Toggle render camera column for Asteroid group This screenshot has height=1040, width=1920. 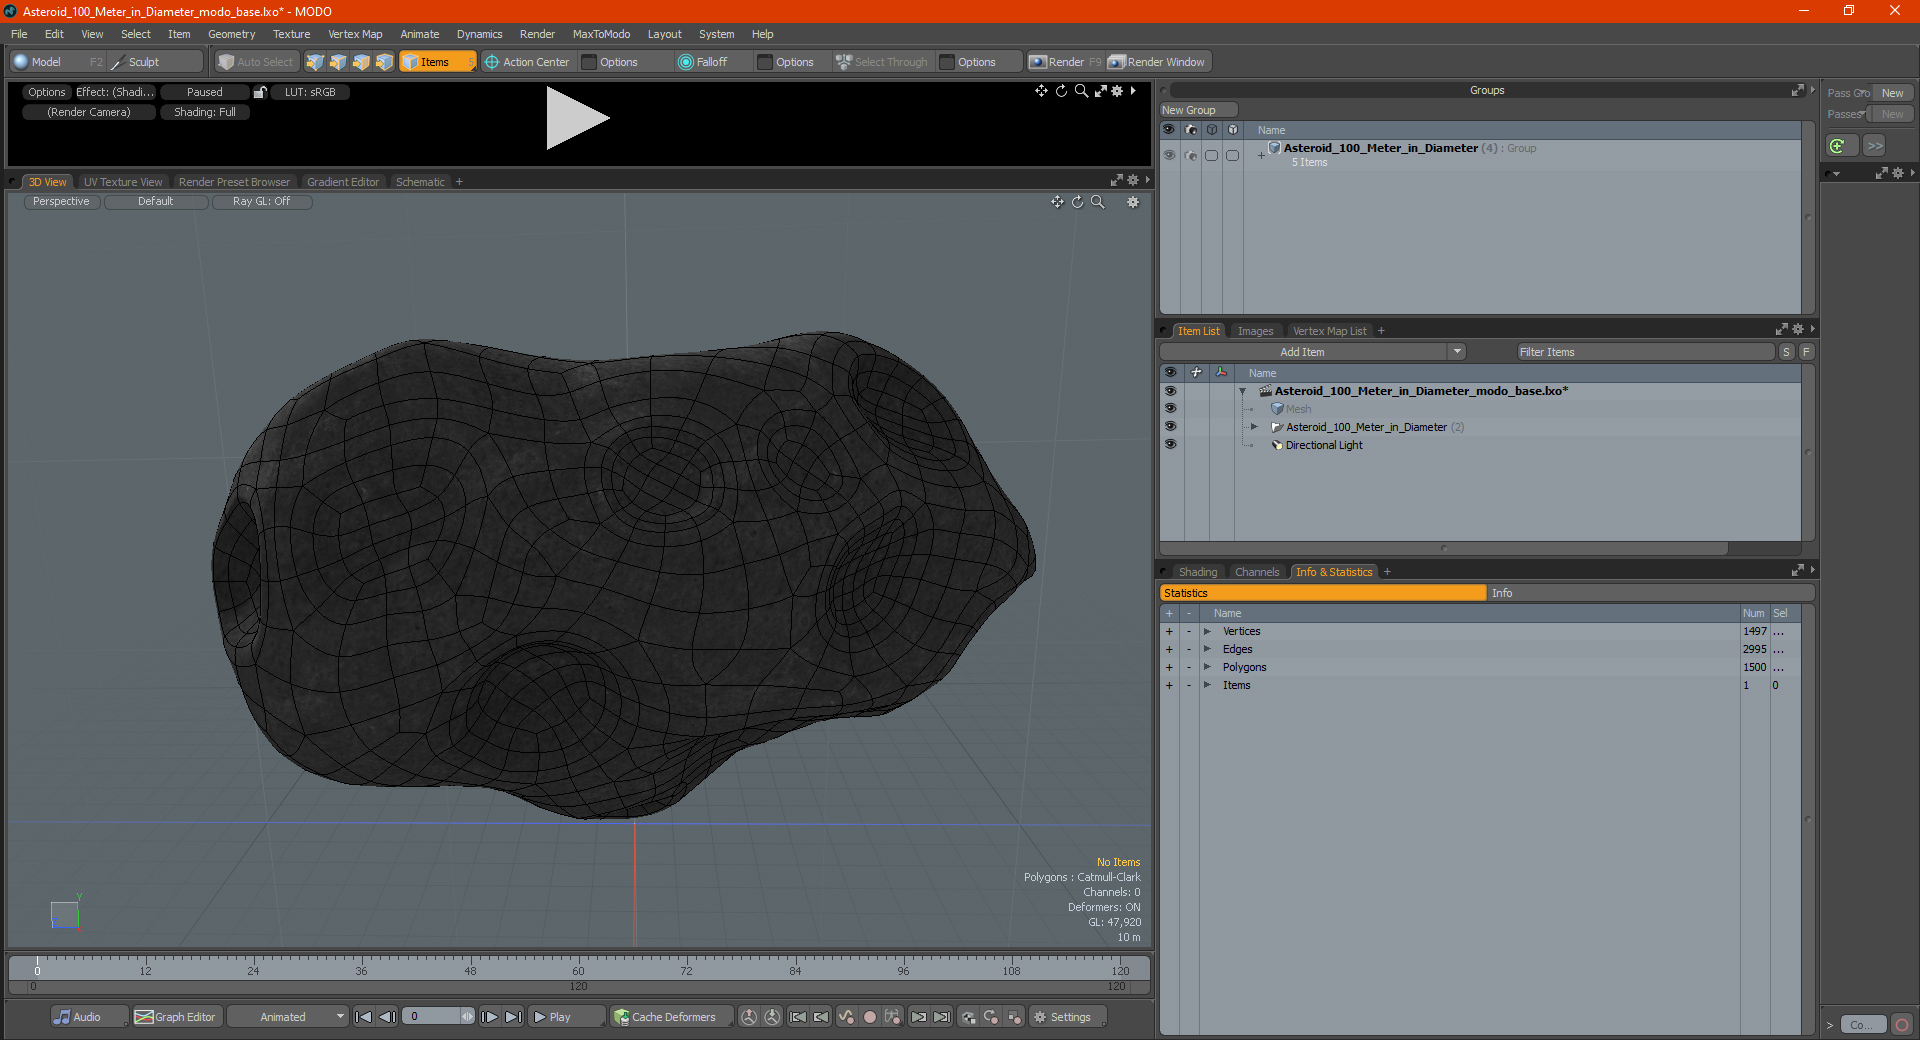[1190, 155]
